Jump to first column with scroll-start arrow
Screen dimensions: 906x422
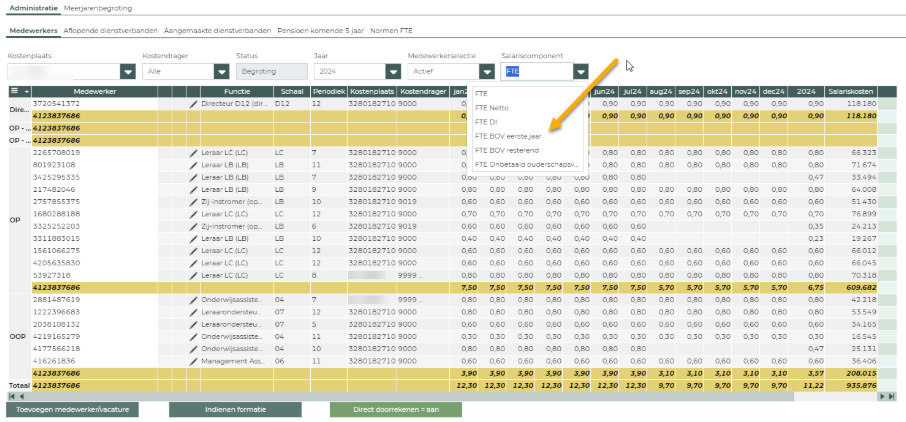[12, 396]
